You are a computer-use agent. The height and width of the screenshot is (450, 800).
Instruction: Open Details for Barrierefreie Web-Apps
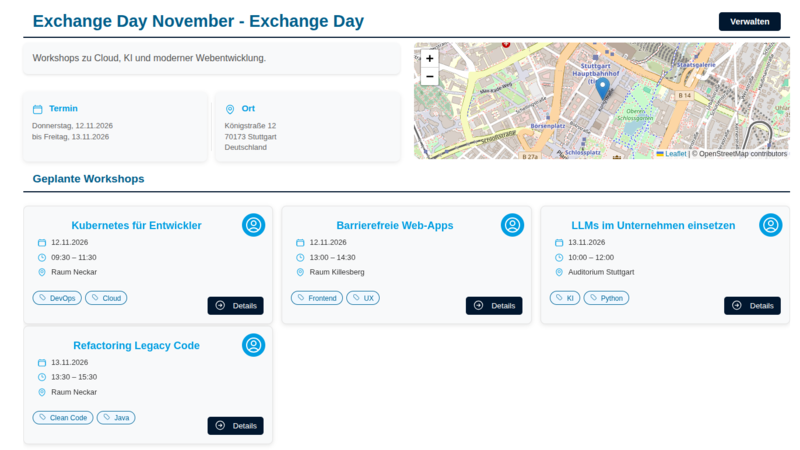click(494, 306)
